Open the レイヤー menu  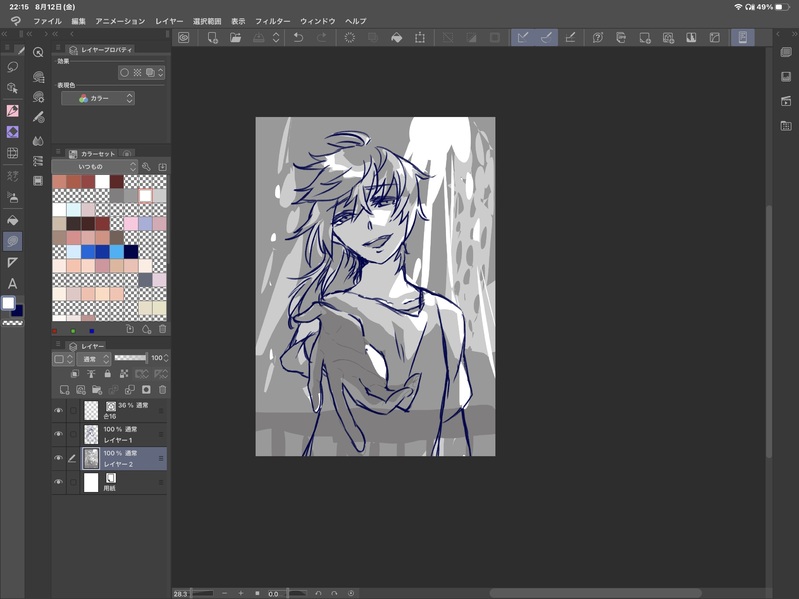coord(169,21)
